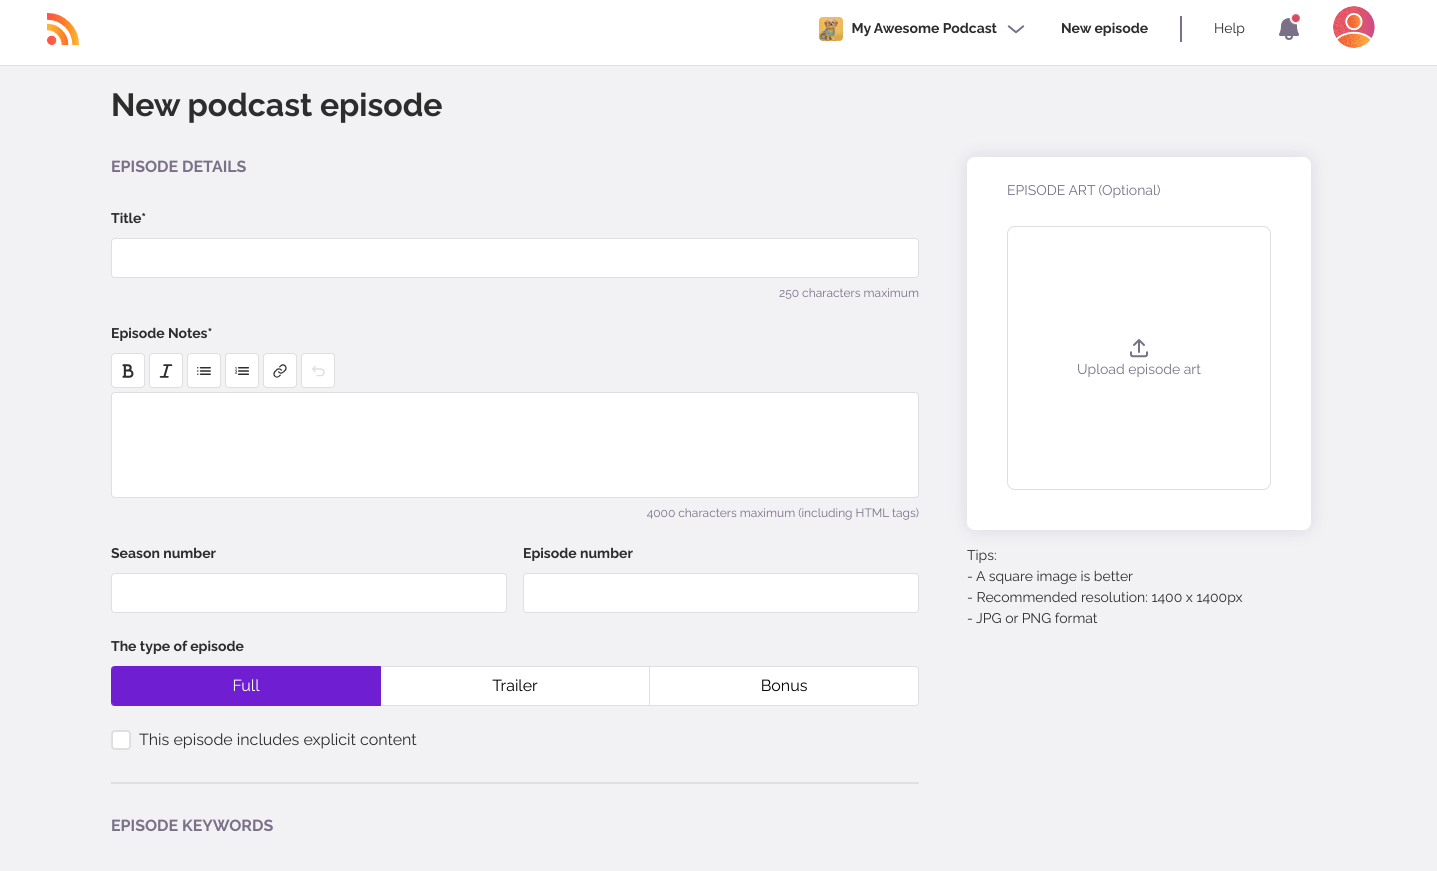1437x871 pixels.
Task: Expand the podcast switcher chevron
Action: [x=1016, y=29]
